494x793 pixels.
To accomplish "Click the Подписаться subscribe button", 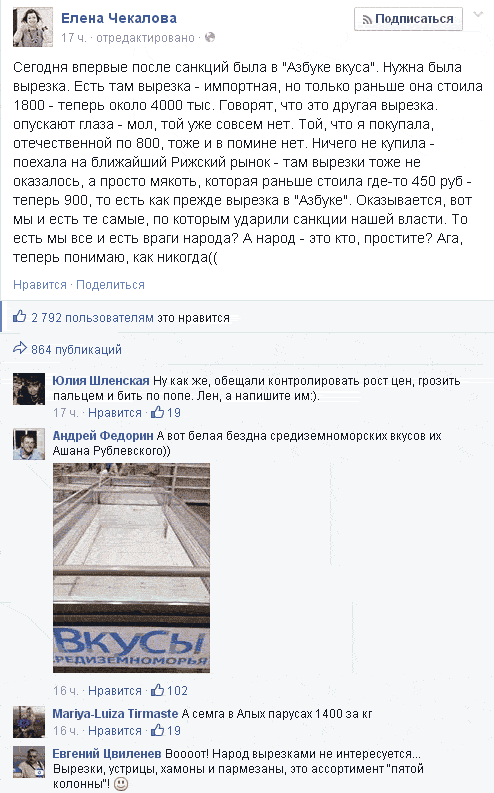I will click(408, 19).
